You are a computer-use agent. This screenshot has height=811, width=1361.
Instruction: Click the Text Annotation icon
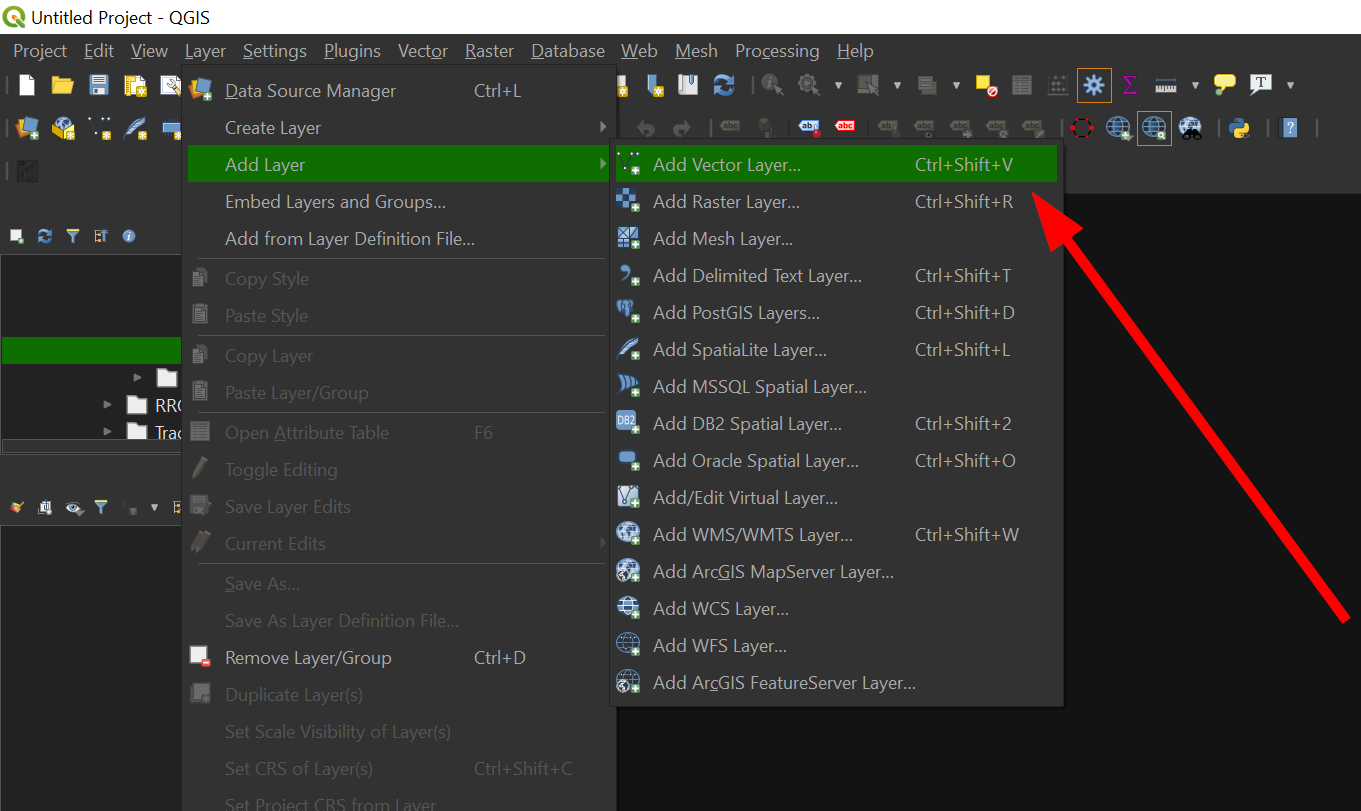point(1261,85)
